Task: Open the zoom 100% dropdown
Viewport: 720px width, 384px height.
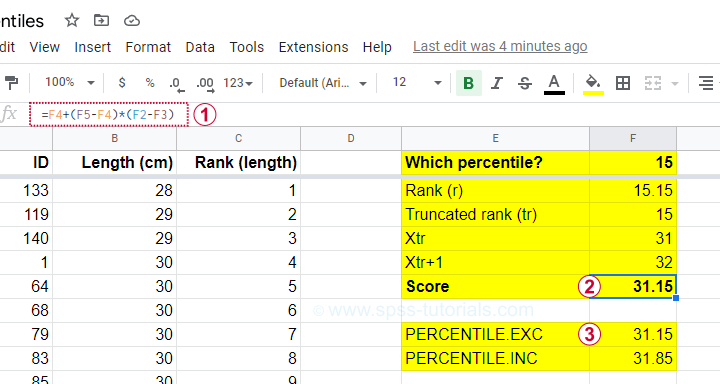Action: [70, 83]
